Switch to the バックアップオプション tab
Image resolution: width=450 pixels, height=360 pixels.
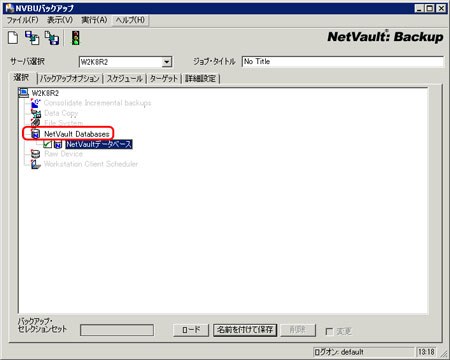[x=70, y=79]
